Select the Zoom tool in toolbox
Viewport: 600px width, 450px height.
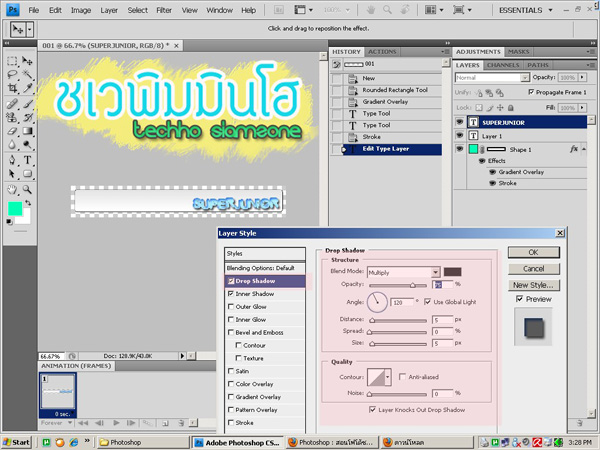pyautogui.click(x=27, y=189)
